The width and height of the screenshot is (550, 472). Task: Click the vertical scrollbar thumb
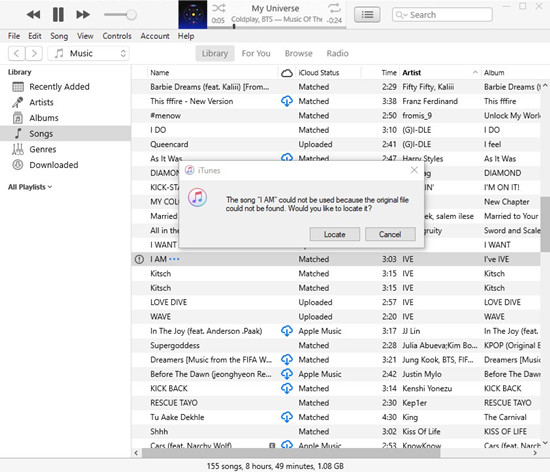(x=545, y=224)
